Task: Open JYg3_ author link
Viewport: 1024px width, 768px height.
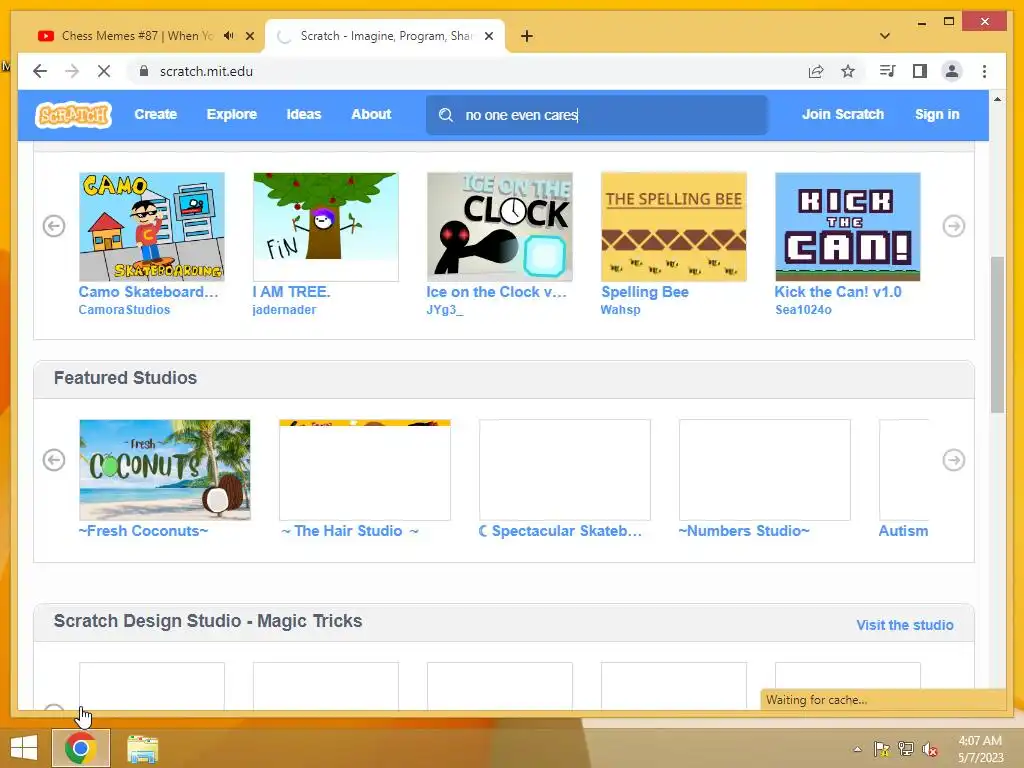Action: 445,310
